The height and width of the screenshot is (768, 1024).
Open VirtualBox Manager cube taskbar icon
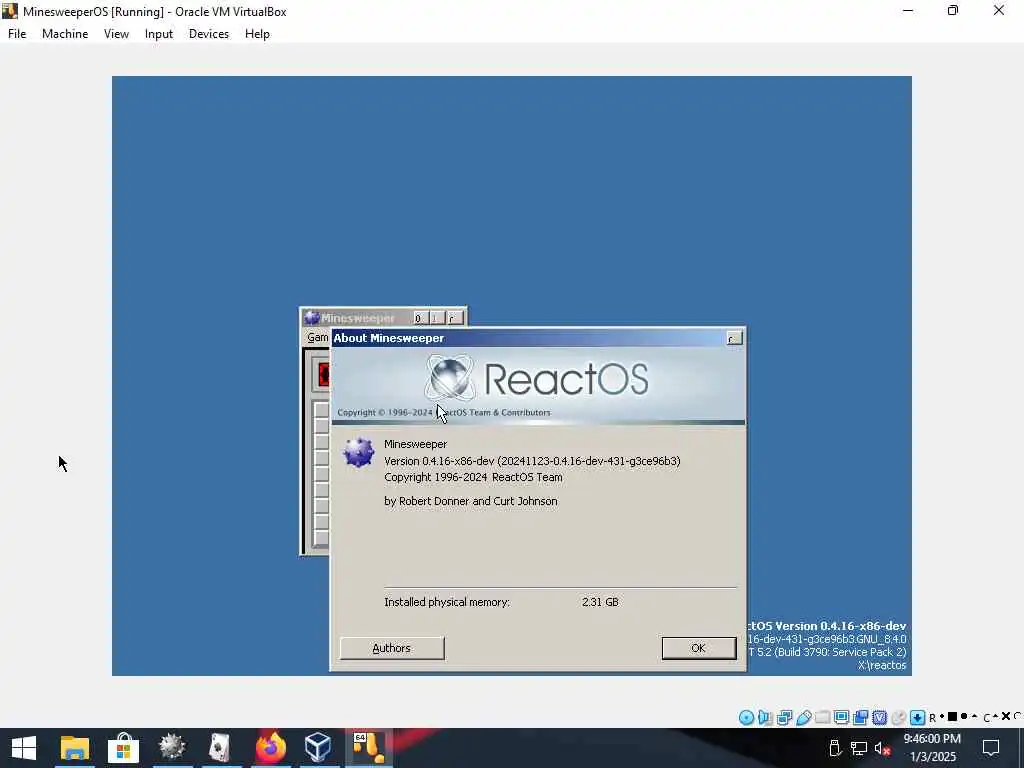pyautogui.click(x=318, y=747)
